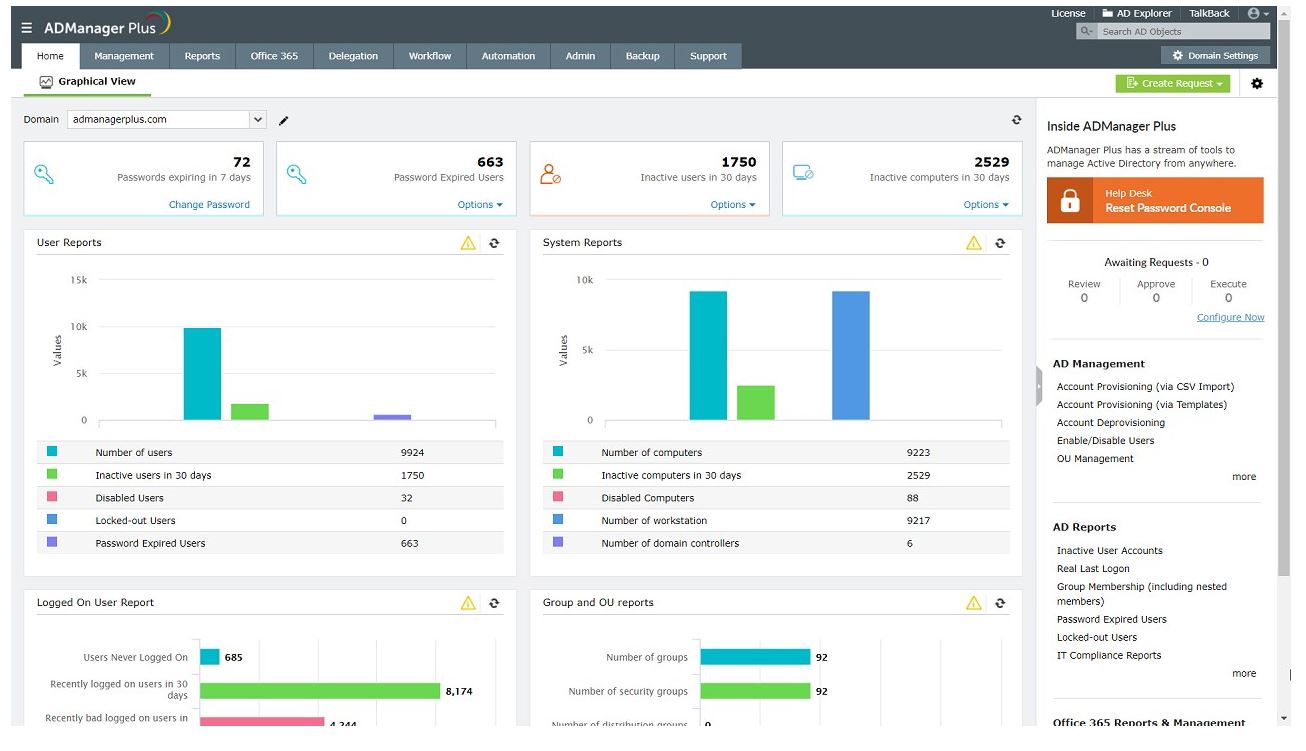Open the Real Last Logon report
The width and height of the screenshot is (1306, 751).
[1093, 569]
